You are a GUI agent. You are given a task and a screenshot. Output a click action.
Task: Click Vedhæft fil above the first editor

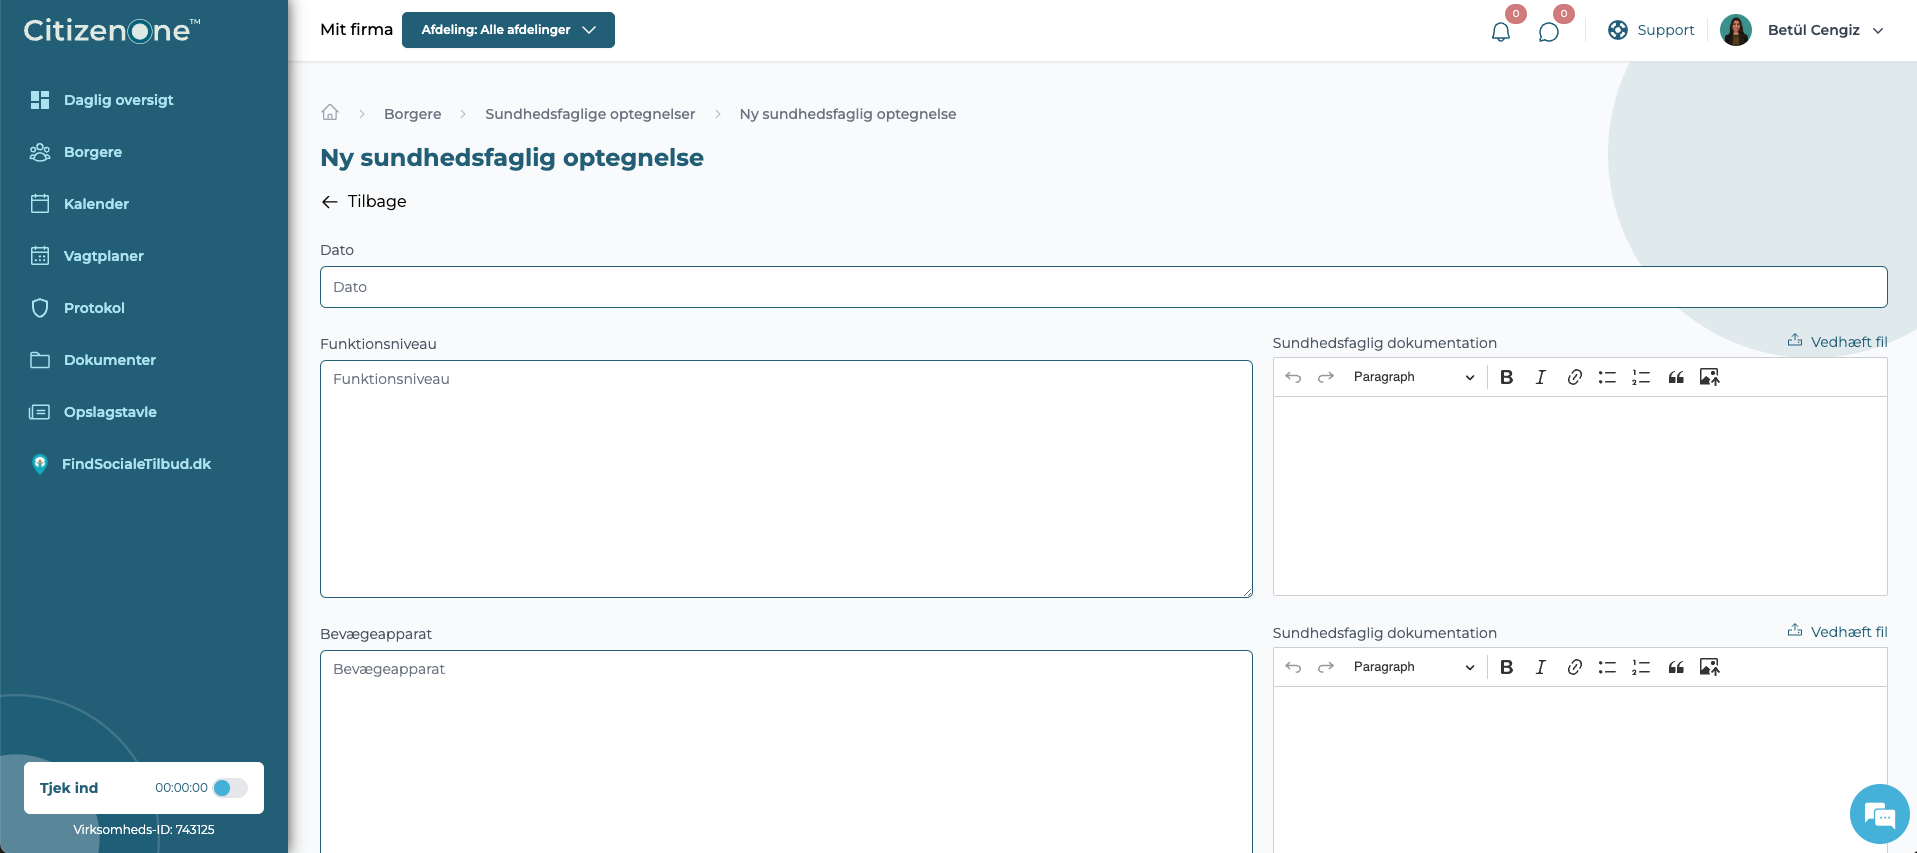1837,342
